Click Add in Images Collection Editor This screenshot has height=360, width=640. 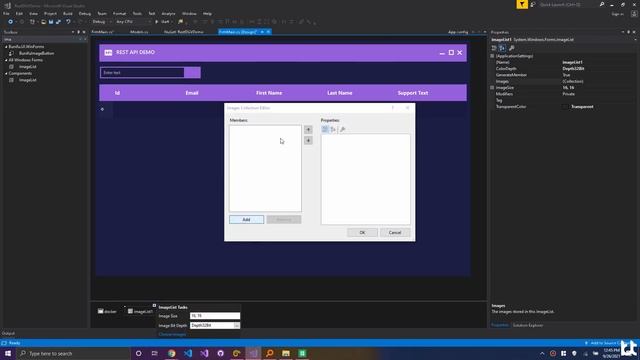pyautogui.click(x=246, y=220)
